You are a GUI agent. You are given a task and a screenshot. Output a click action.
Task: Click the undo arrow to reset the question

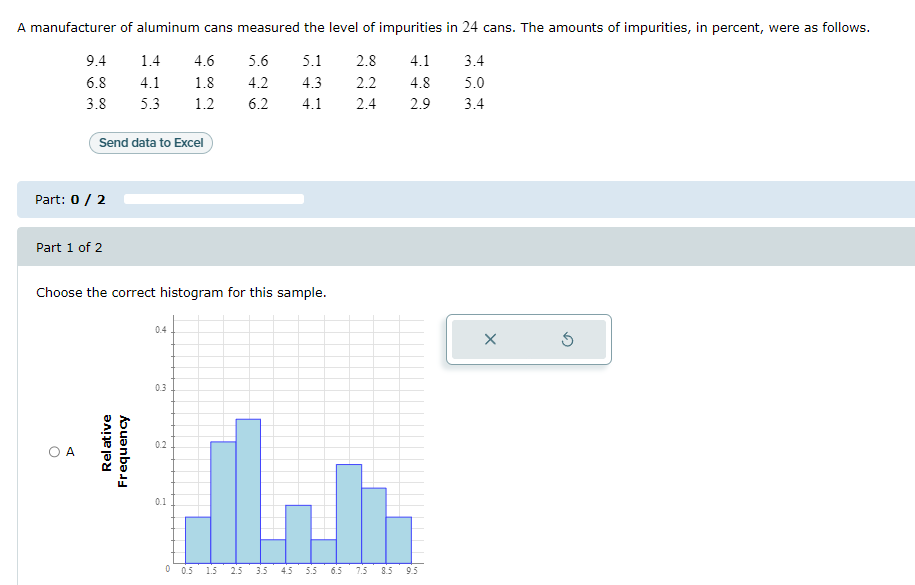click(565, 339)
